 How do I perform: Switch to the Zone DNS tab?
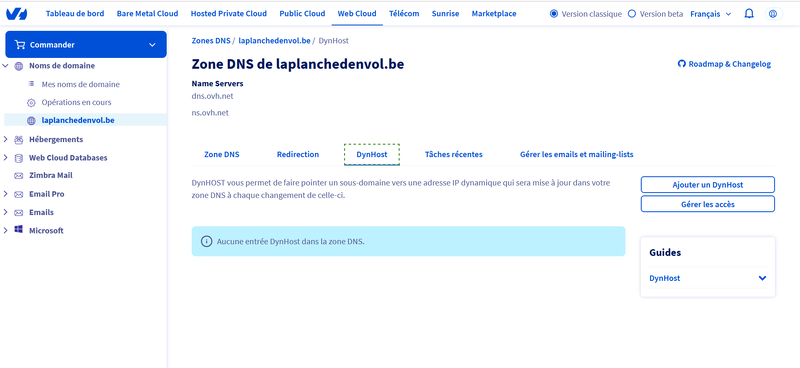point(221,154)
